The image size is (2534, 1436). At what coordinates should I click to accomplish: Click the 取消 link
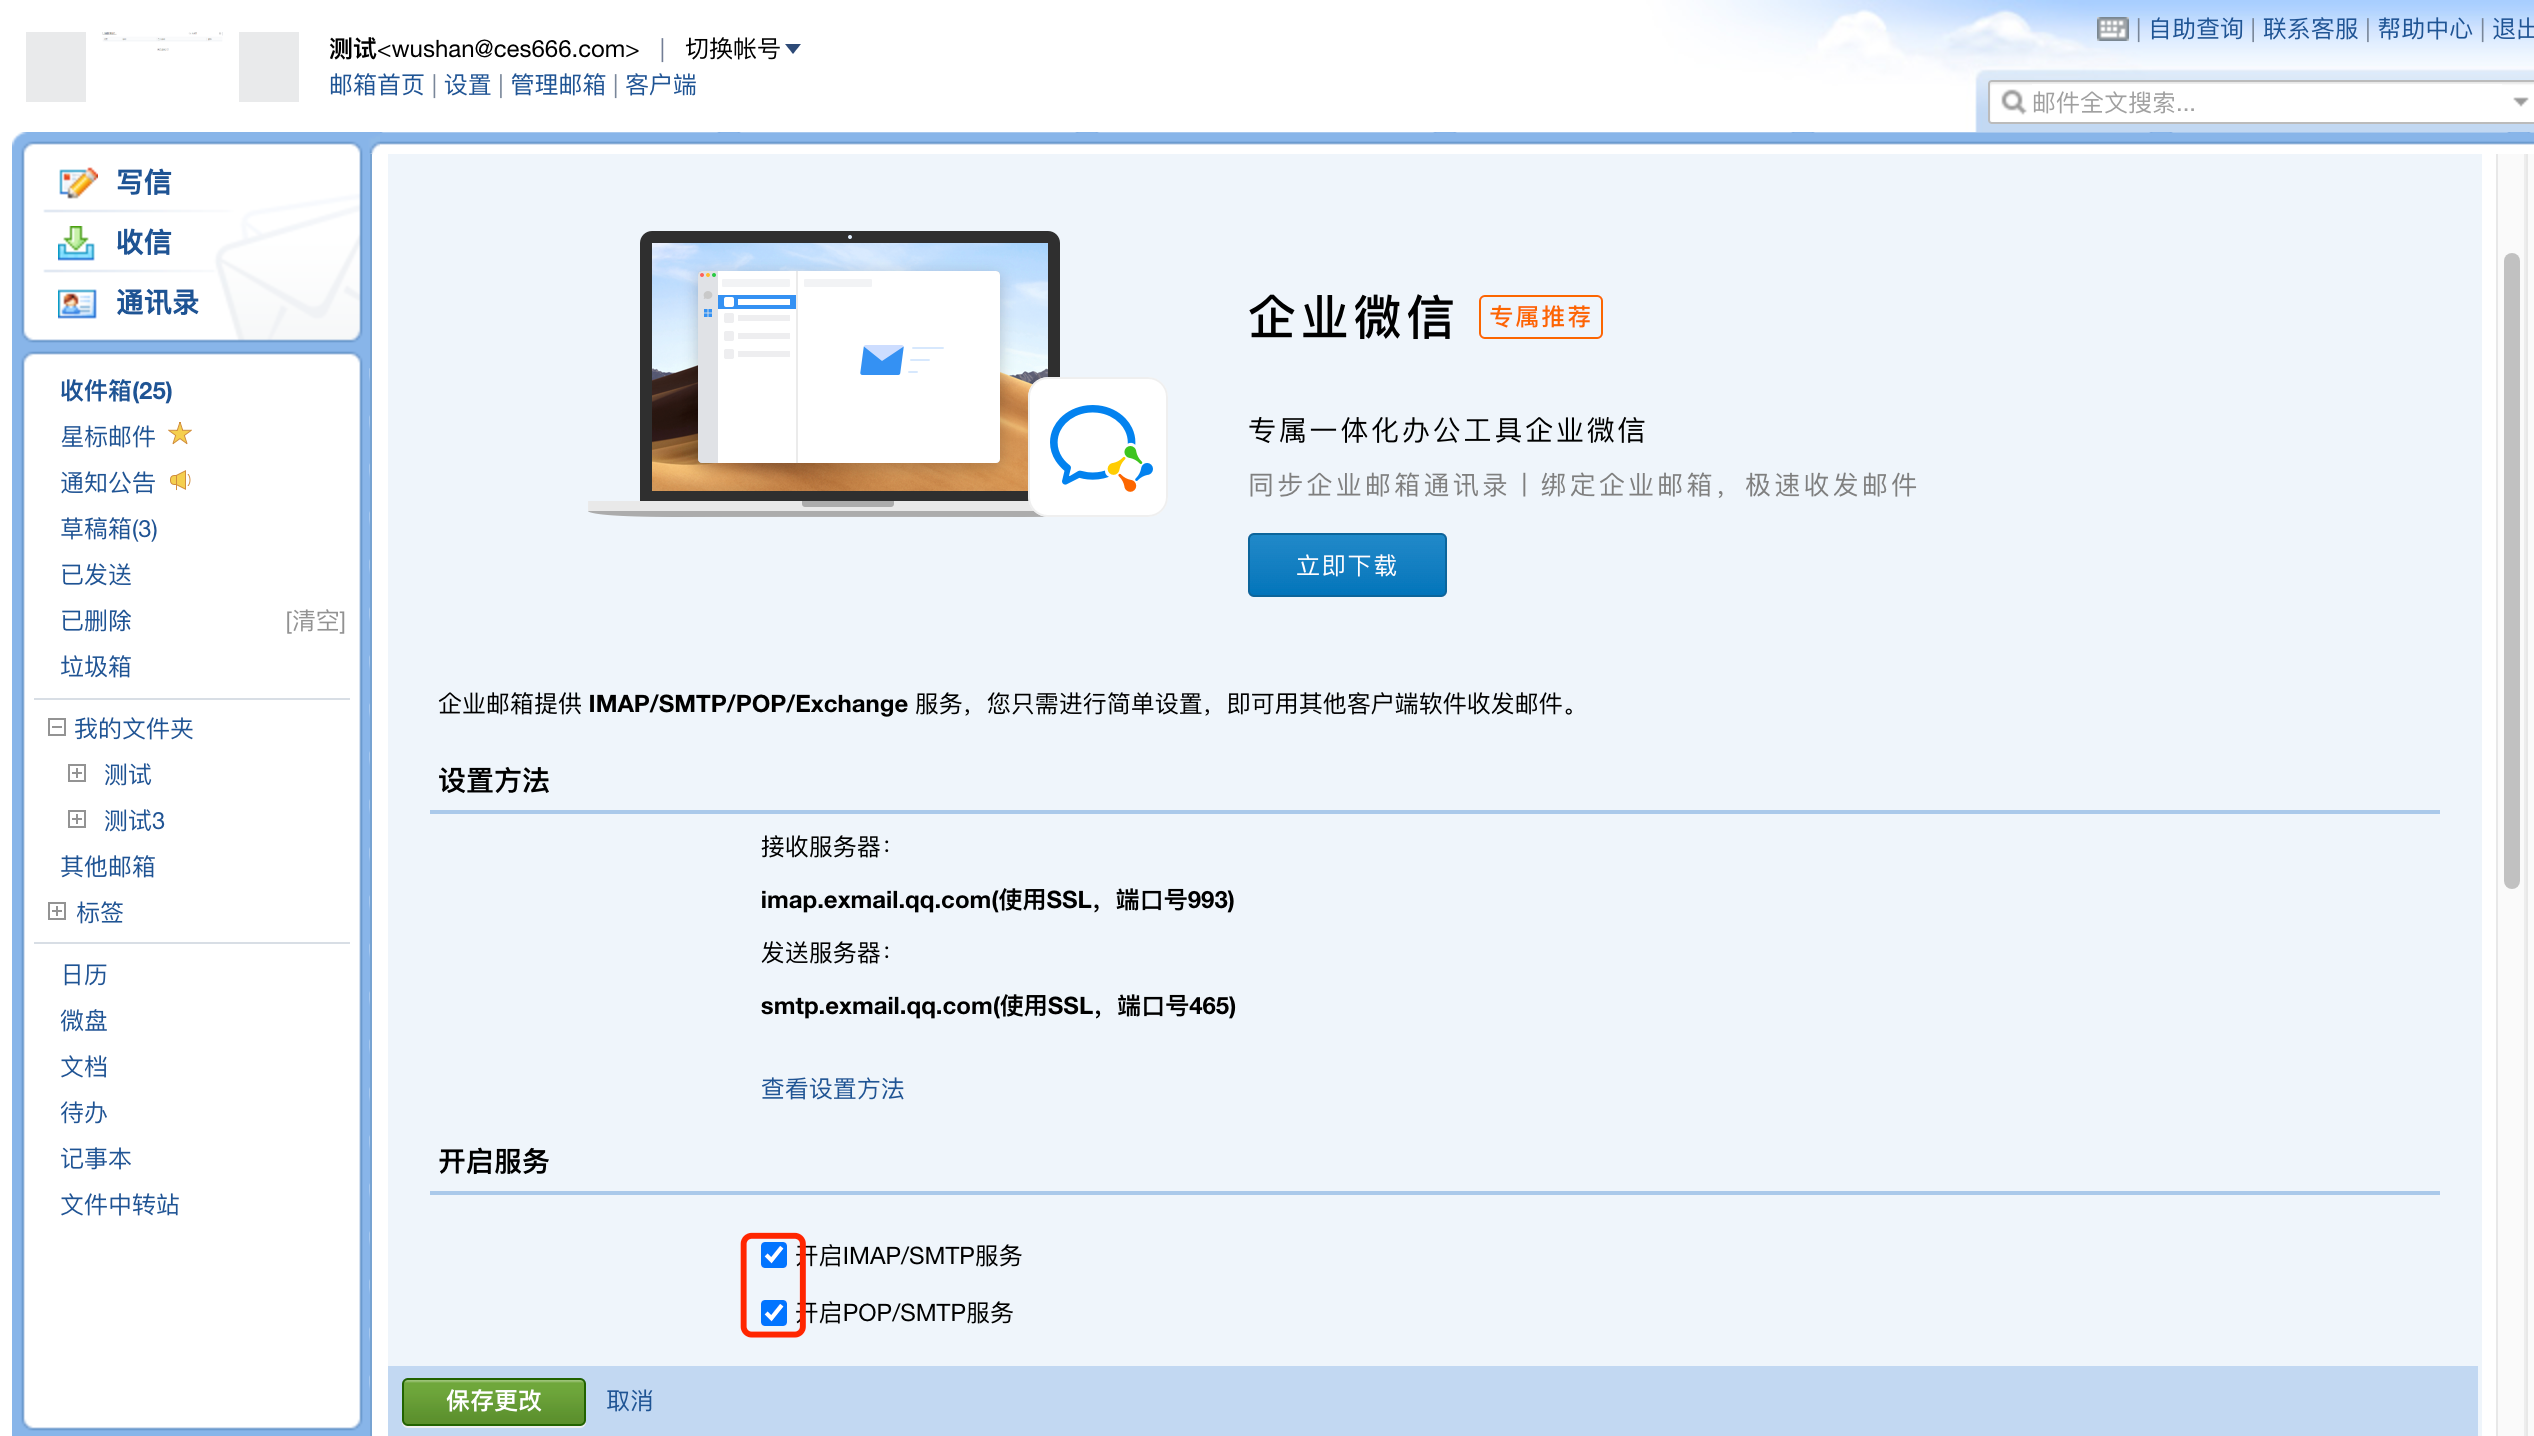coord(630,1401)
